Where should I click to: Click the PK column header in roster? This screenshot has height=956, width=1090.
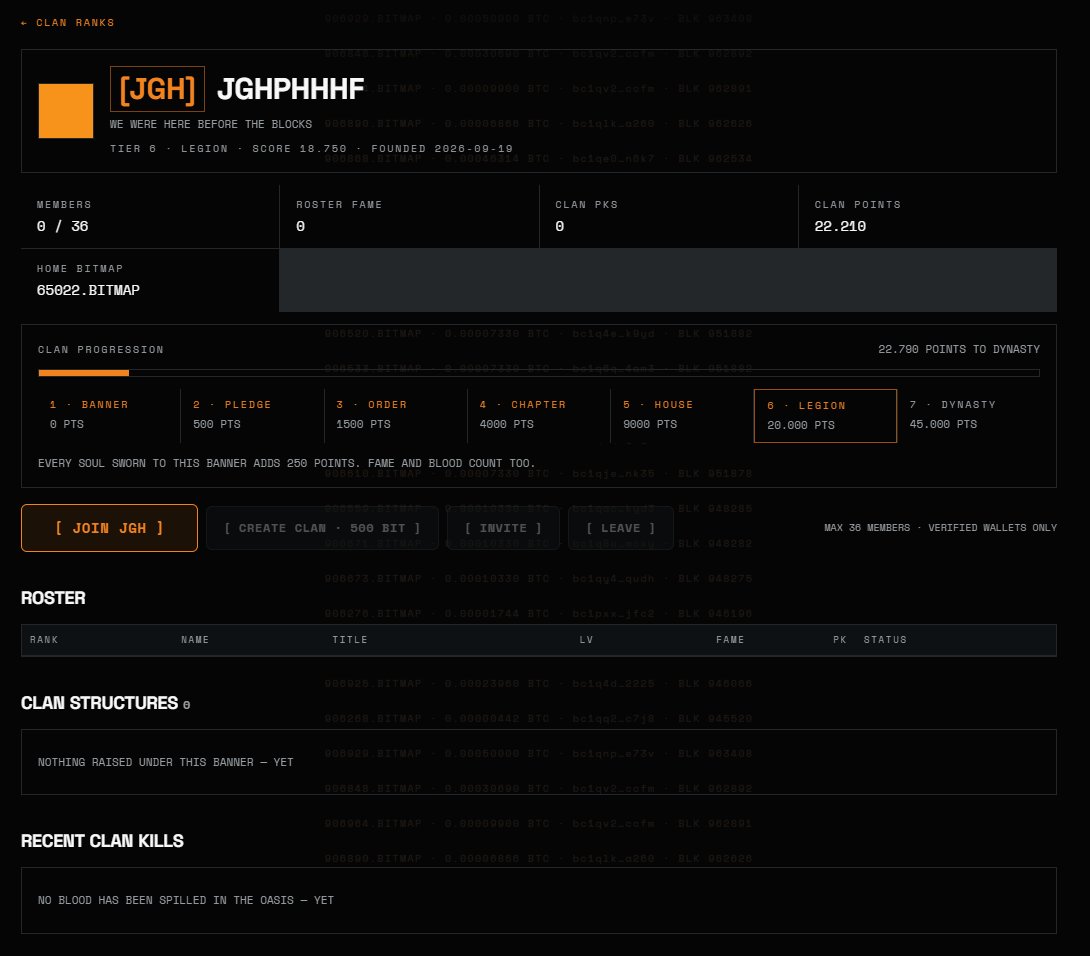coord(840,640)
